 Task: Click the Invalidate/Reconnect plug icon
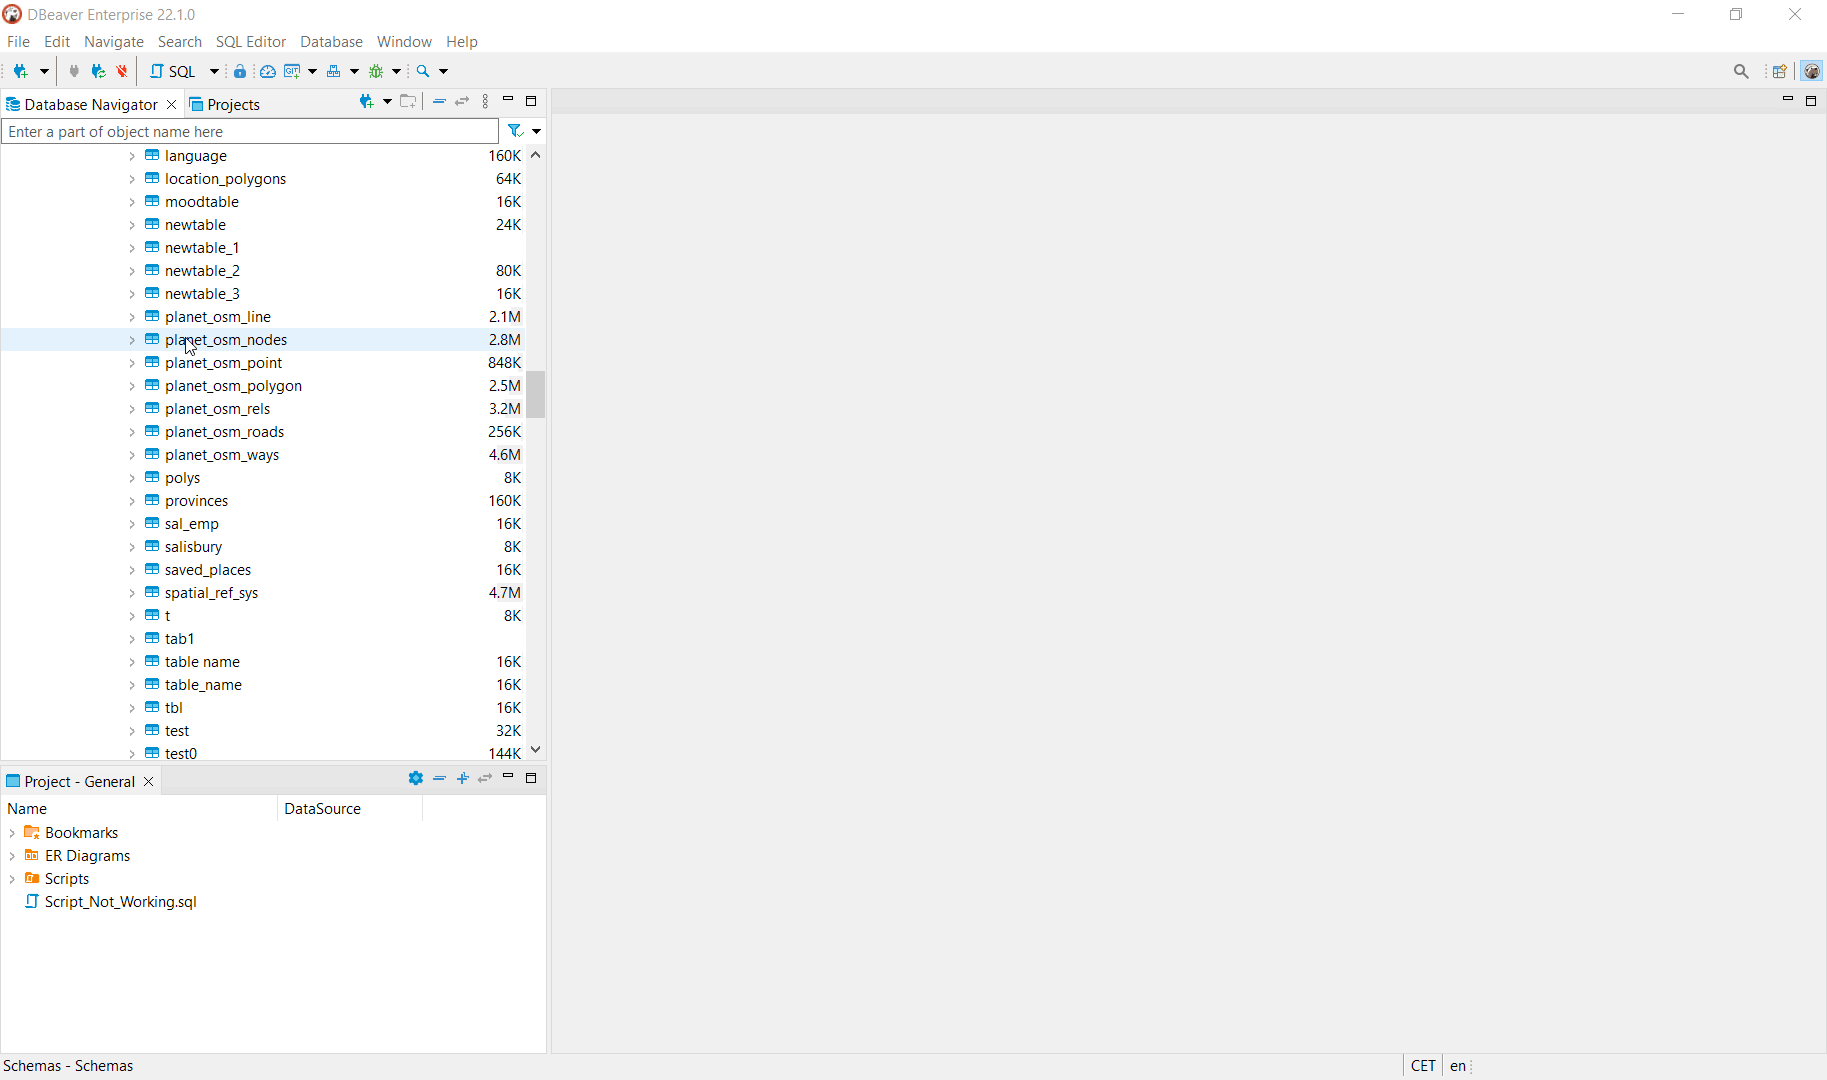[x=98, y=71]
